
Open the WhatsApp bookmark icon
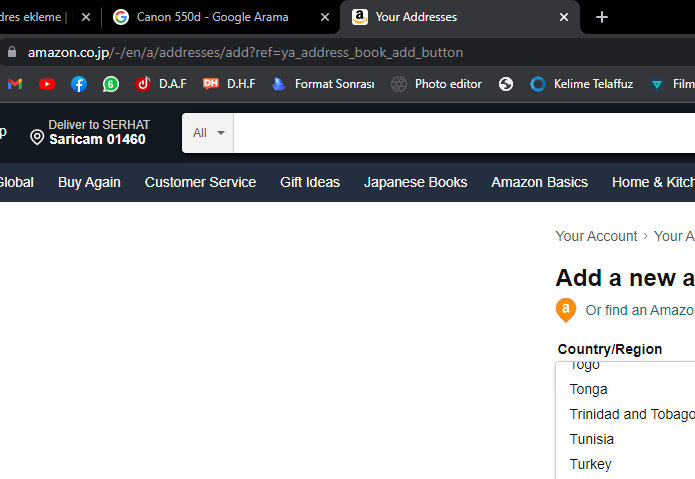coord(111,84)
